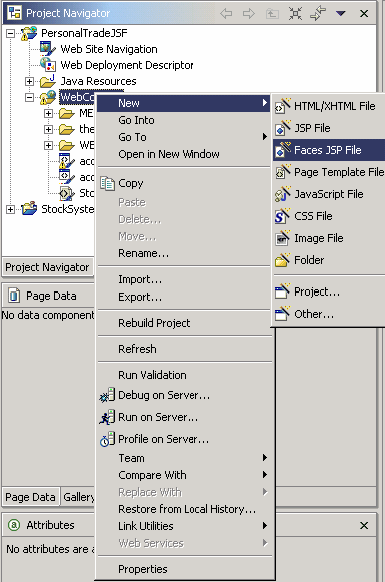The image size is (385, 582).
Task: Click the Profile on Server stopwatch icon
Action: click(107, 439)
